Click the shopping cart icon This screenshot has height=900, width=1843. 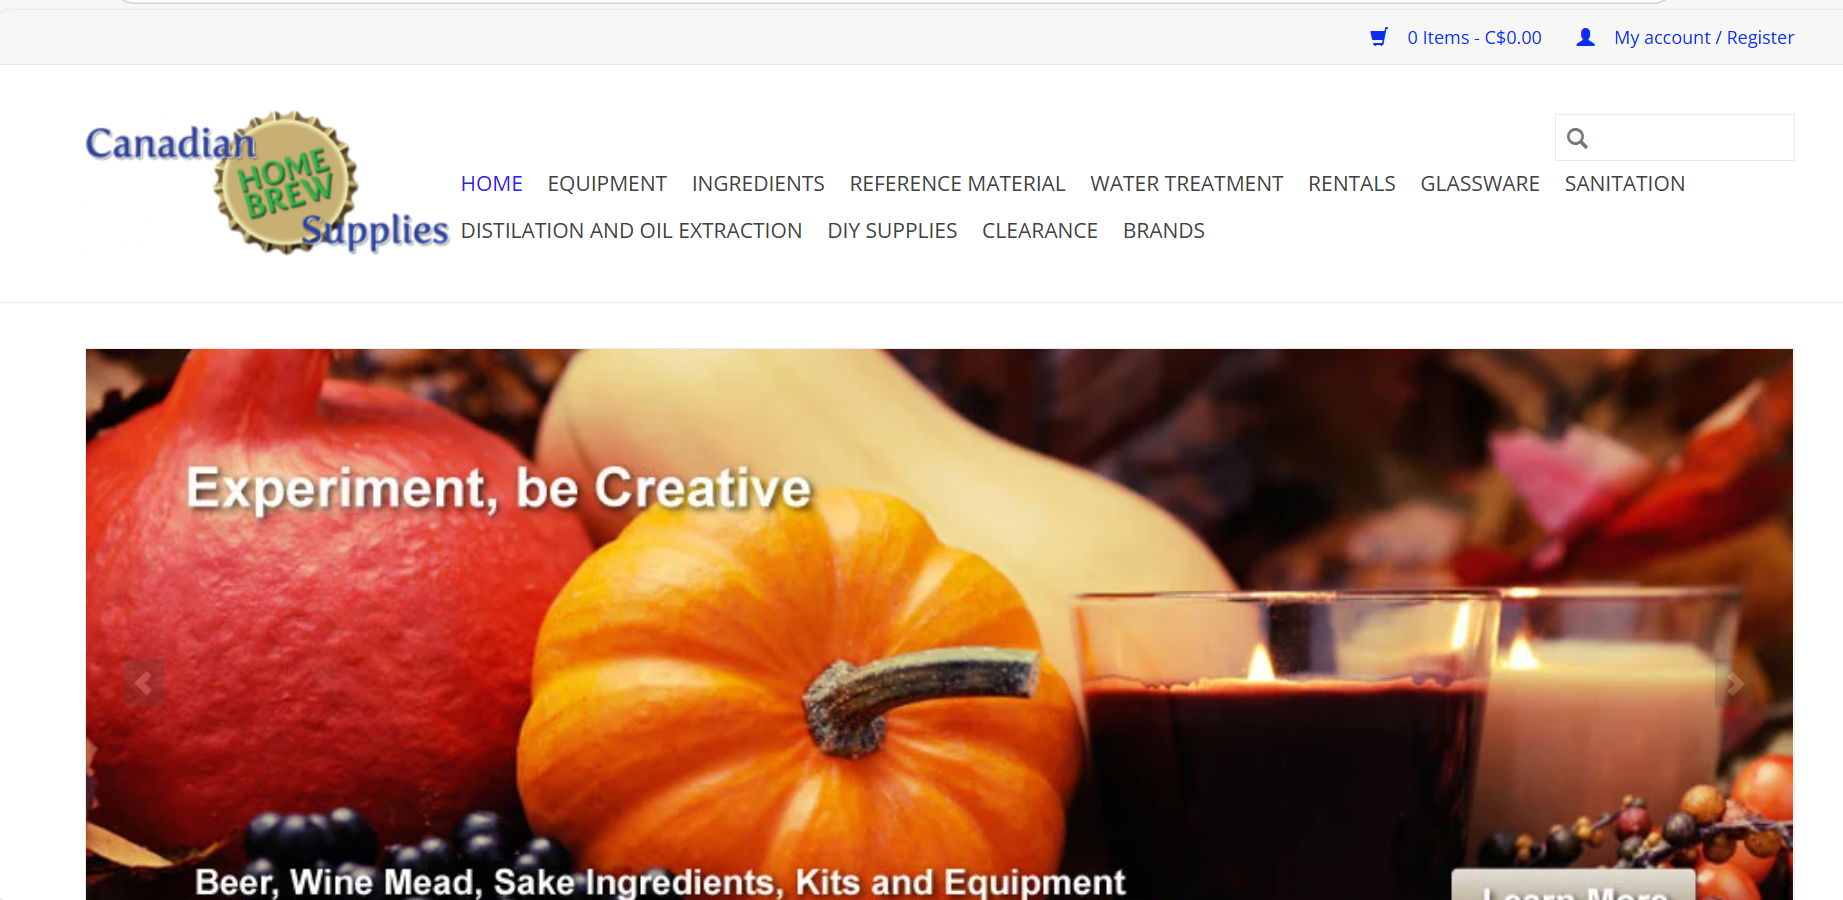(x=1379, y=37)
